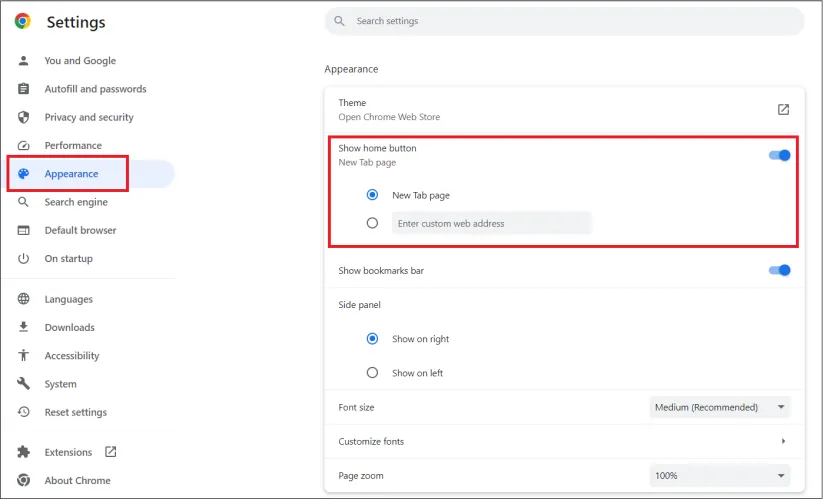The width and height of the screenshot is (823, 500).
Task: Turn off Show bookmarks bar toggle
Action: (x=779, y=270)
